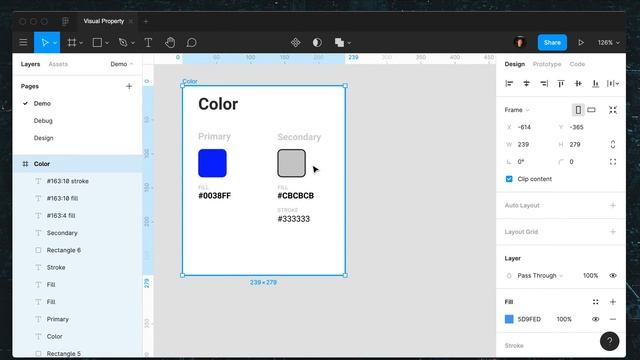The height and width of the screenshot is (360, 640).
Task: Open the user avatar
Action: 520,42
